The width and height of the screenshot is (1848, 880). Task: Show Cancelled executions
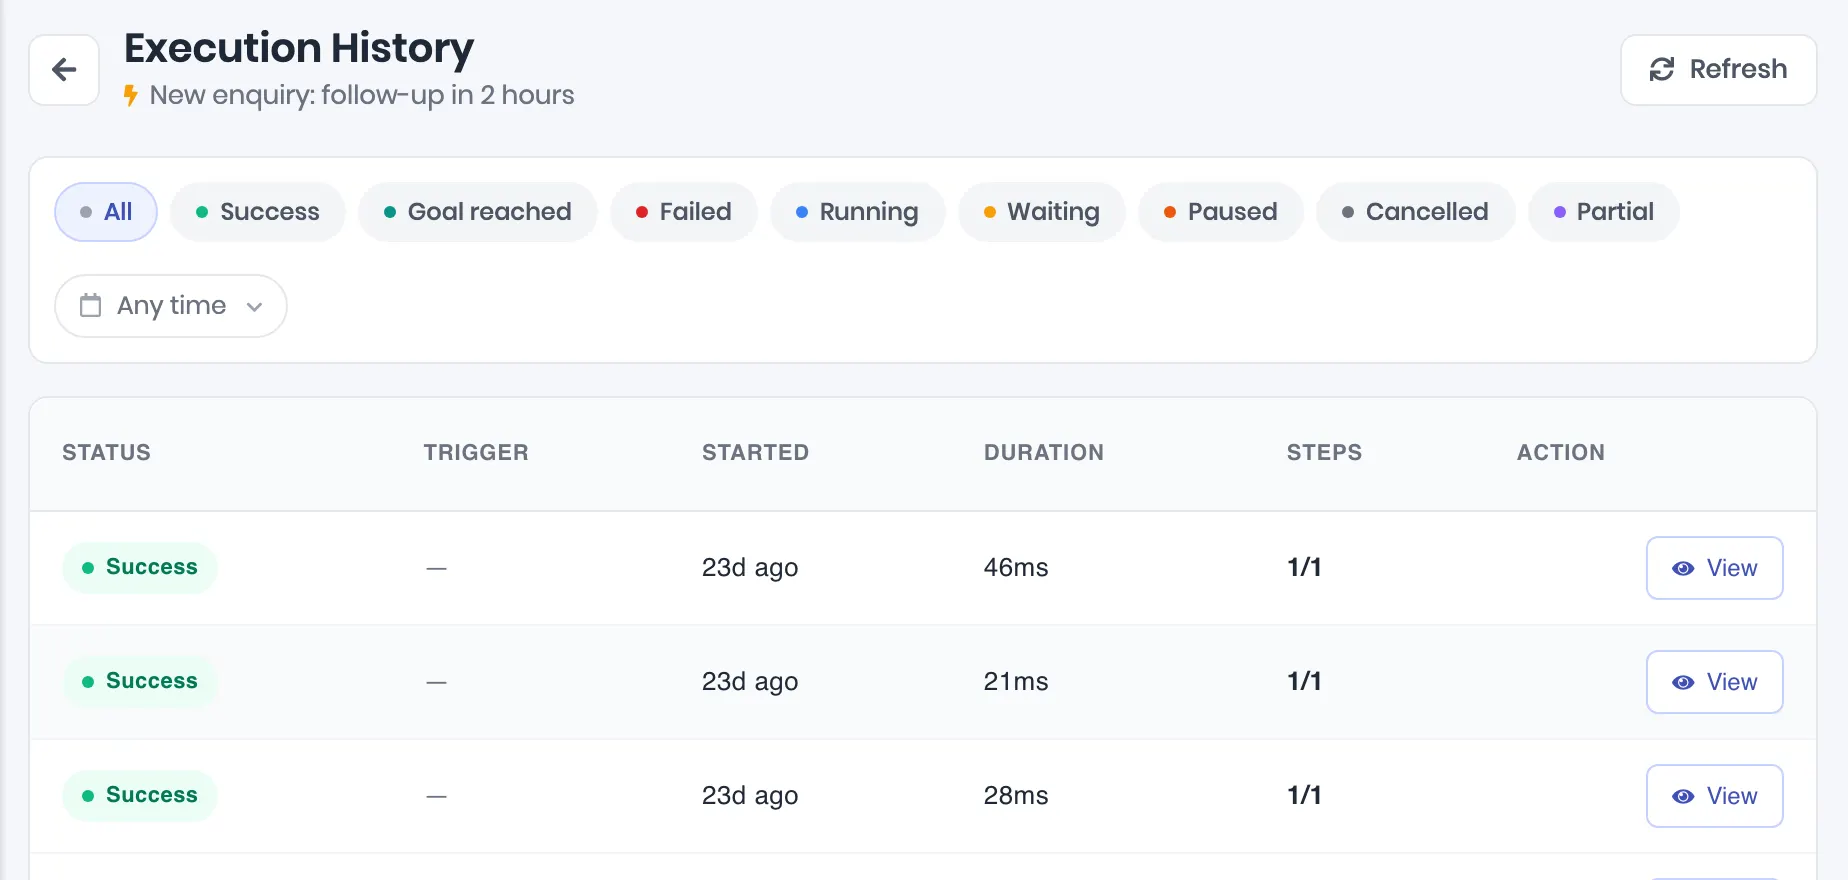pyautogui.click(x=1416, y=212)
